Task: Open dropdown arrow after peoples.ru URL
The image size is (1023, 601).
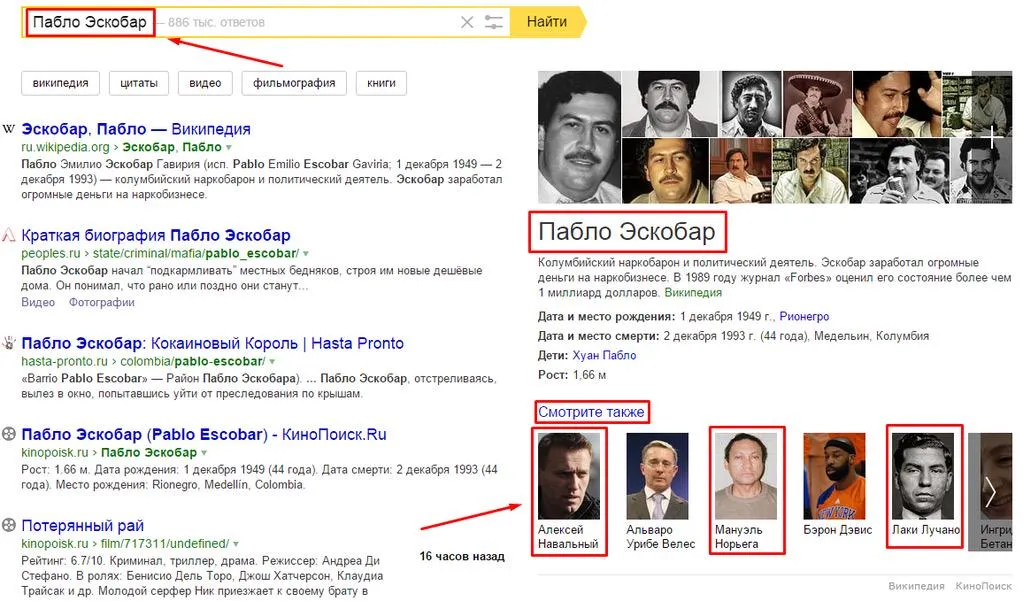Action: coord(306,253)
